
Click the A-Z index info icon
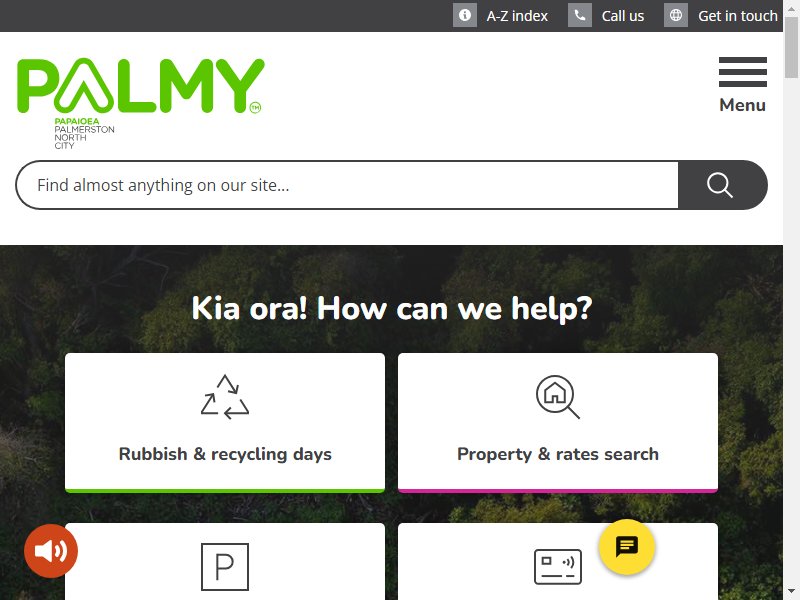pyautogui.click(x=464, y=15)
